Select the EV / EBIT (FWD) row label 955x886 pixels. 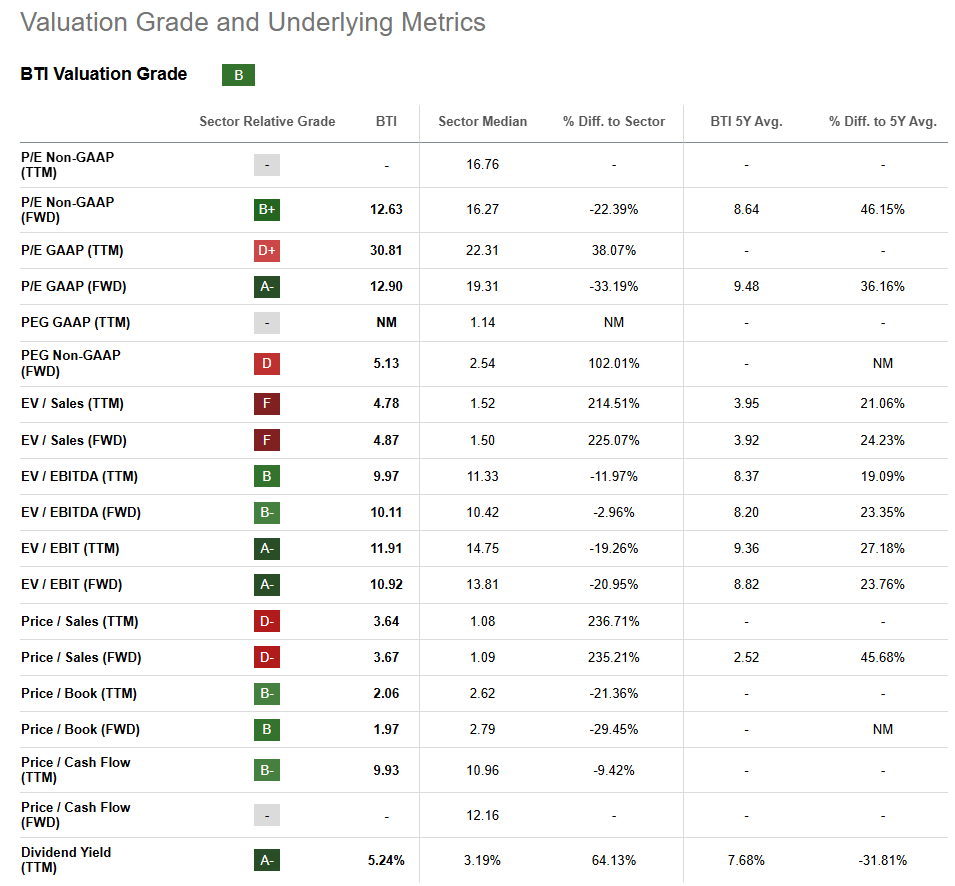click(71, 585)
